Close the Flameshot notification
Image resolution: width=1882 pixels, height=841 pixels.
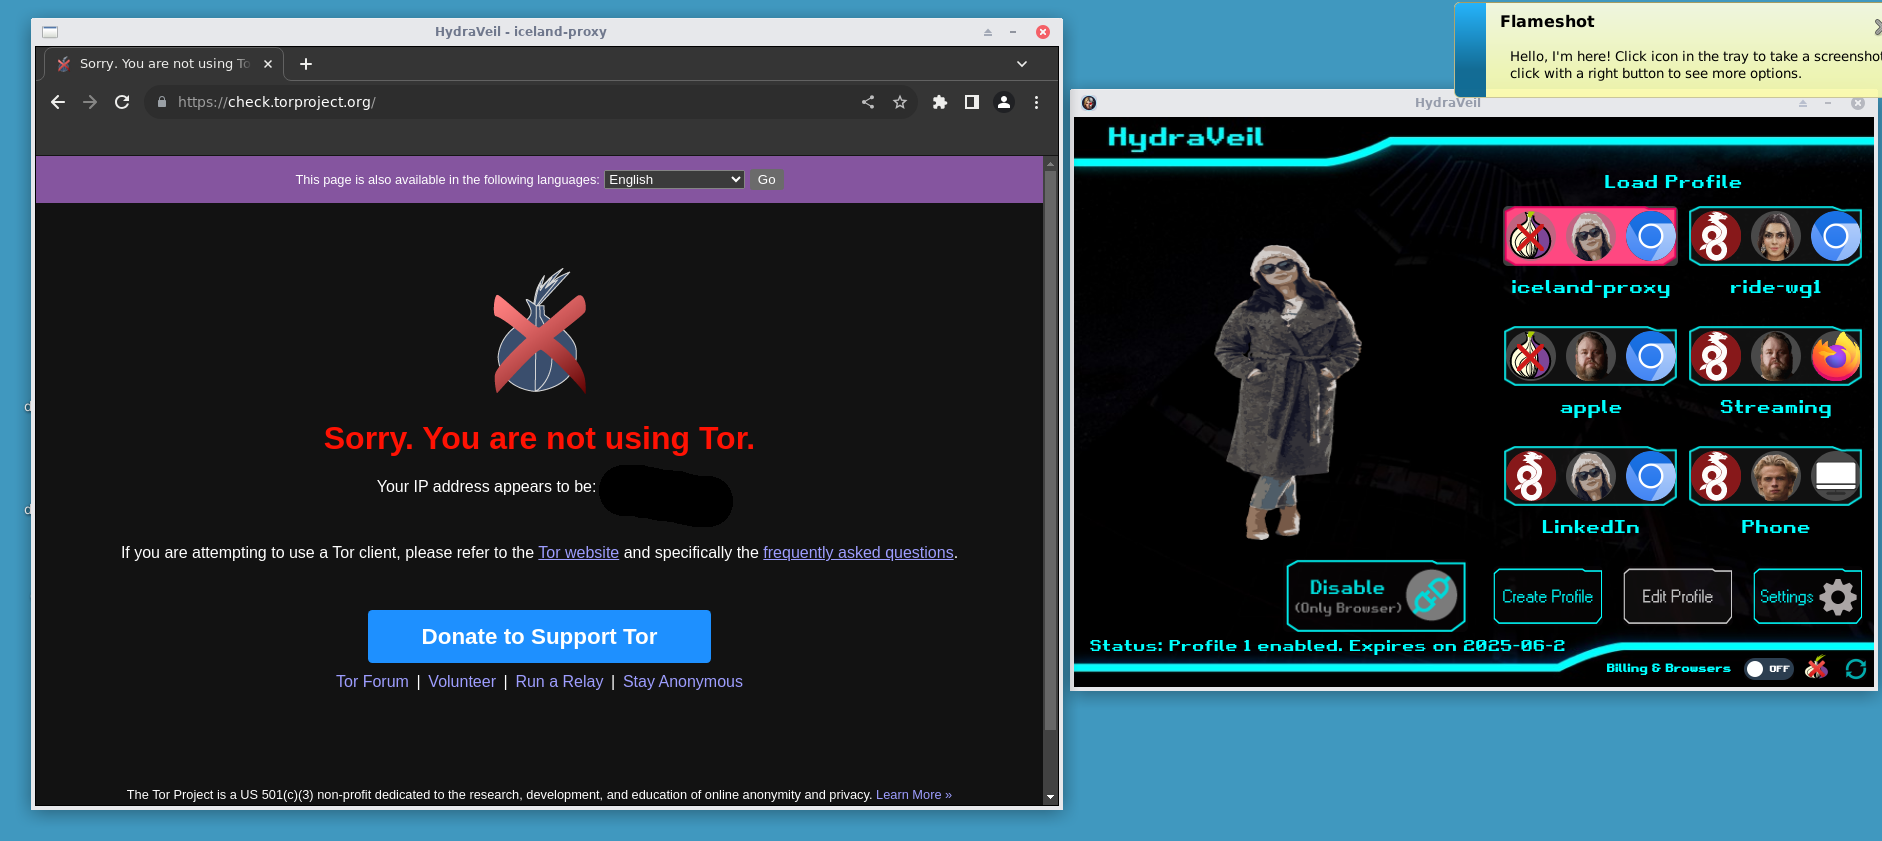pyautogui.click(x=1877, y=27)
